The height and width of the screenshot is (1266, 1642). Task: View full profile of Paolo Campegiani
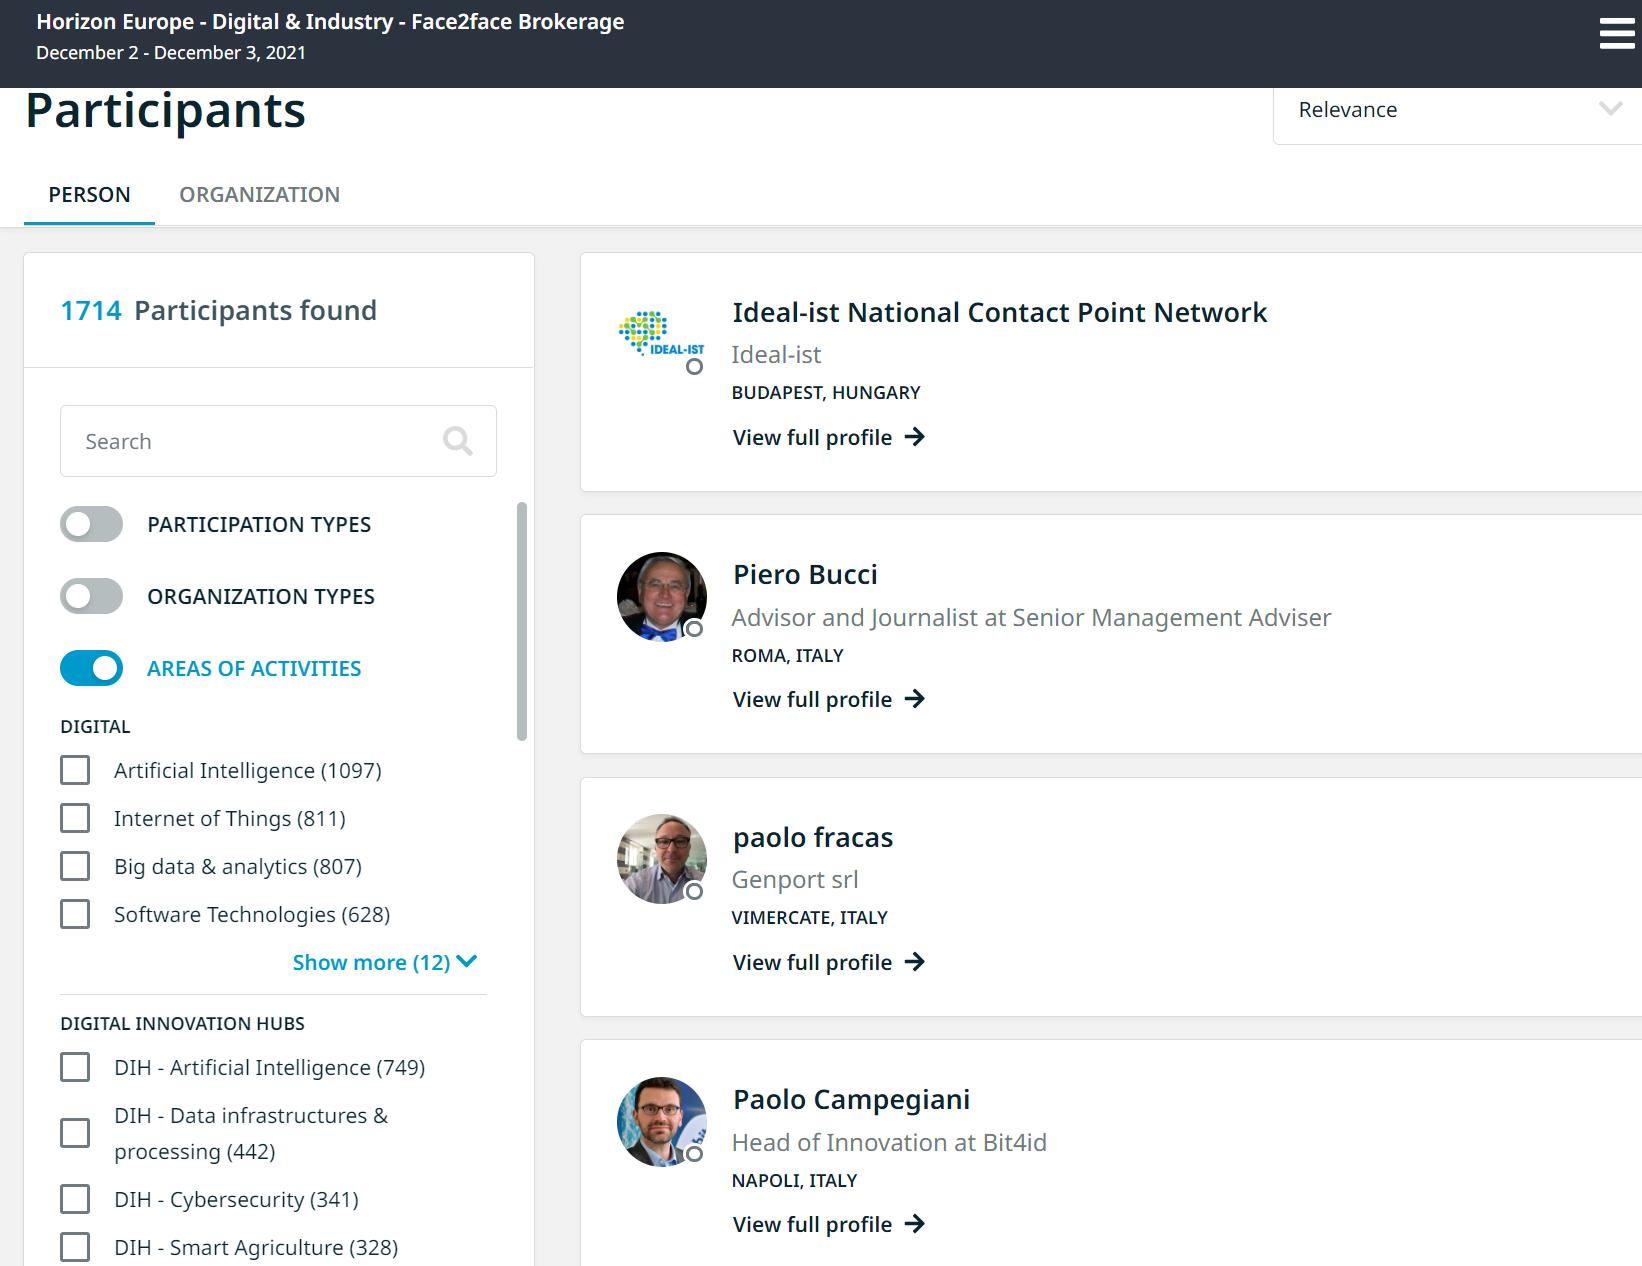[829, 1224]
